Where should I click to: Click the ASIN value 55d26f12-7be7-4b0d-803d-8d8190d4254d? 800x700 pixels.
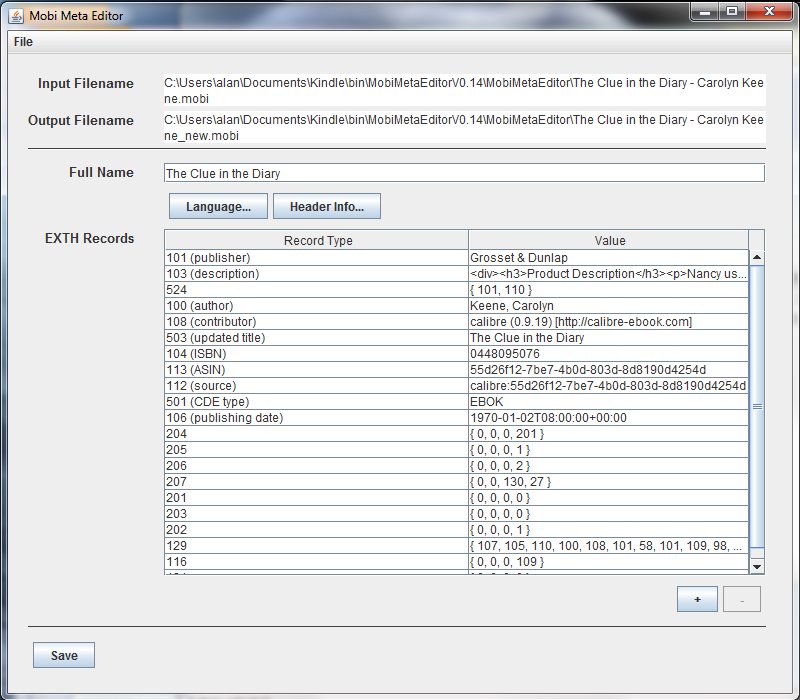tap(609, 369)
